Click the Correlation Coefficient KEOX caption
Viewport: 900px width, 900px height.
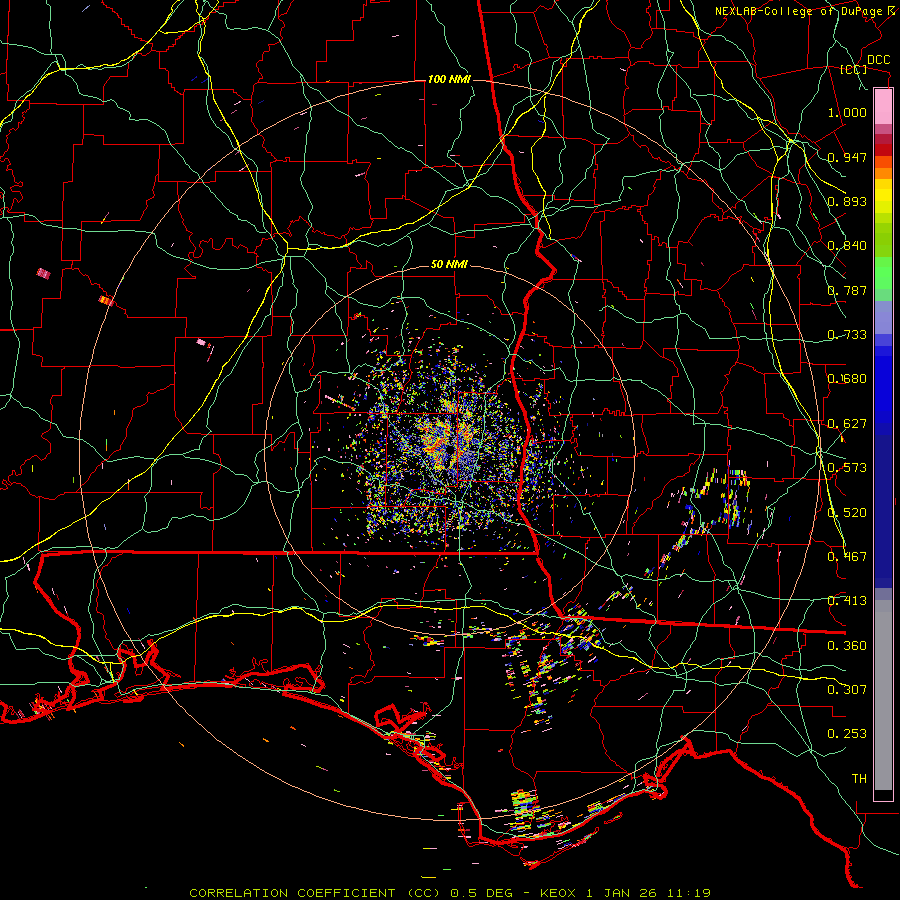point(450,893)
